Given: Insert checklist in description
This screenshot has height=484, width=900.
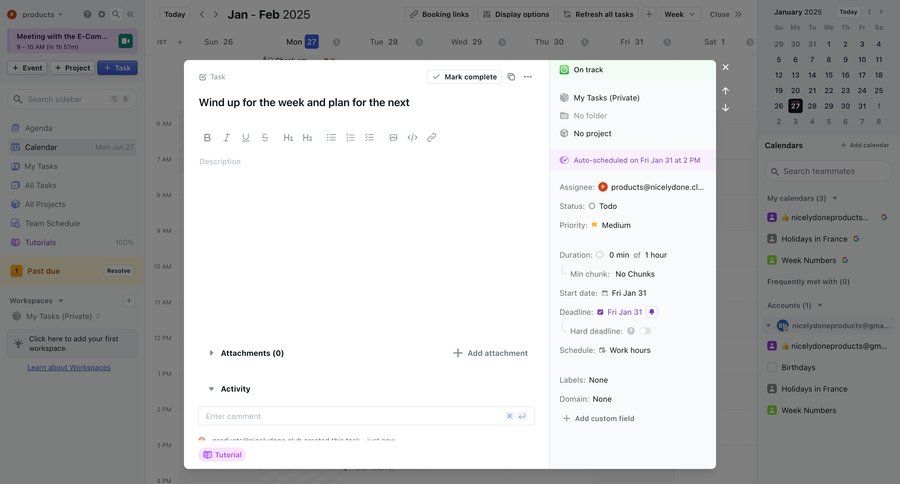Looking at the screenshot, I should tap(370, 137).
